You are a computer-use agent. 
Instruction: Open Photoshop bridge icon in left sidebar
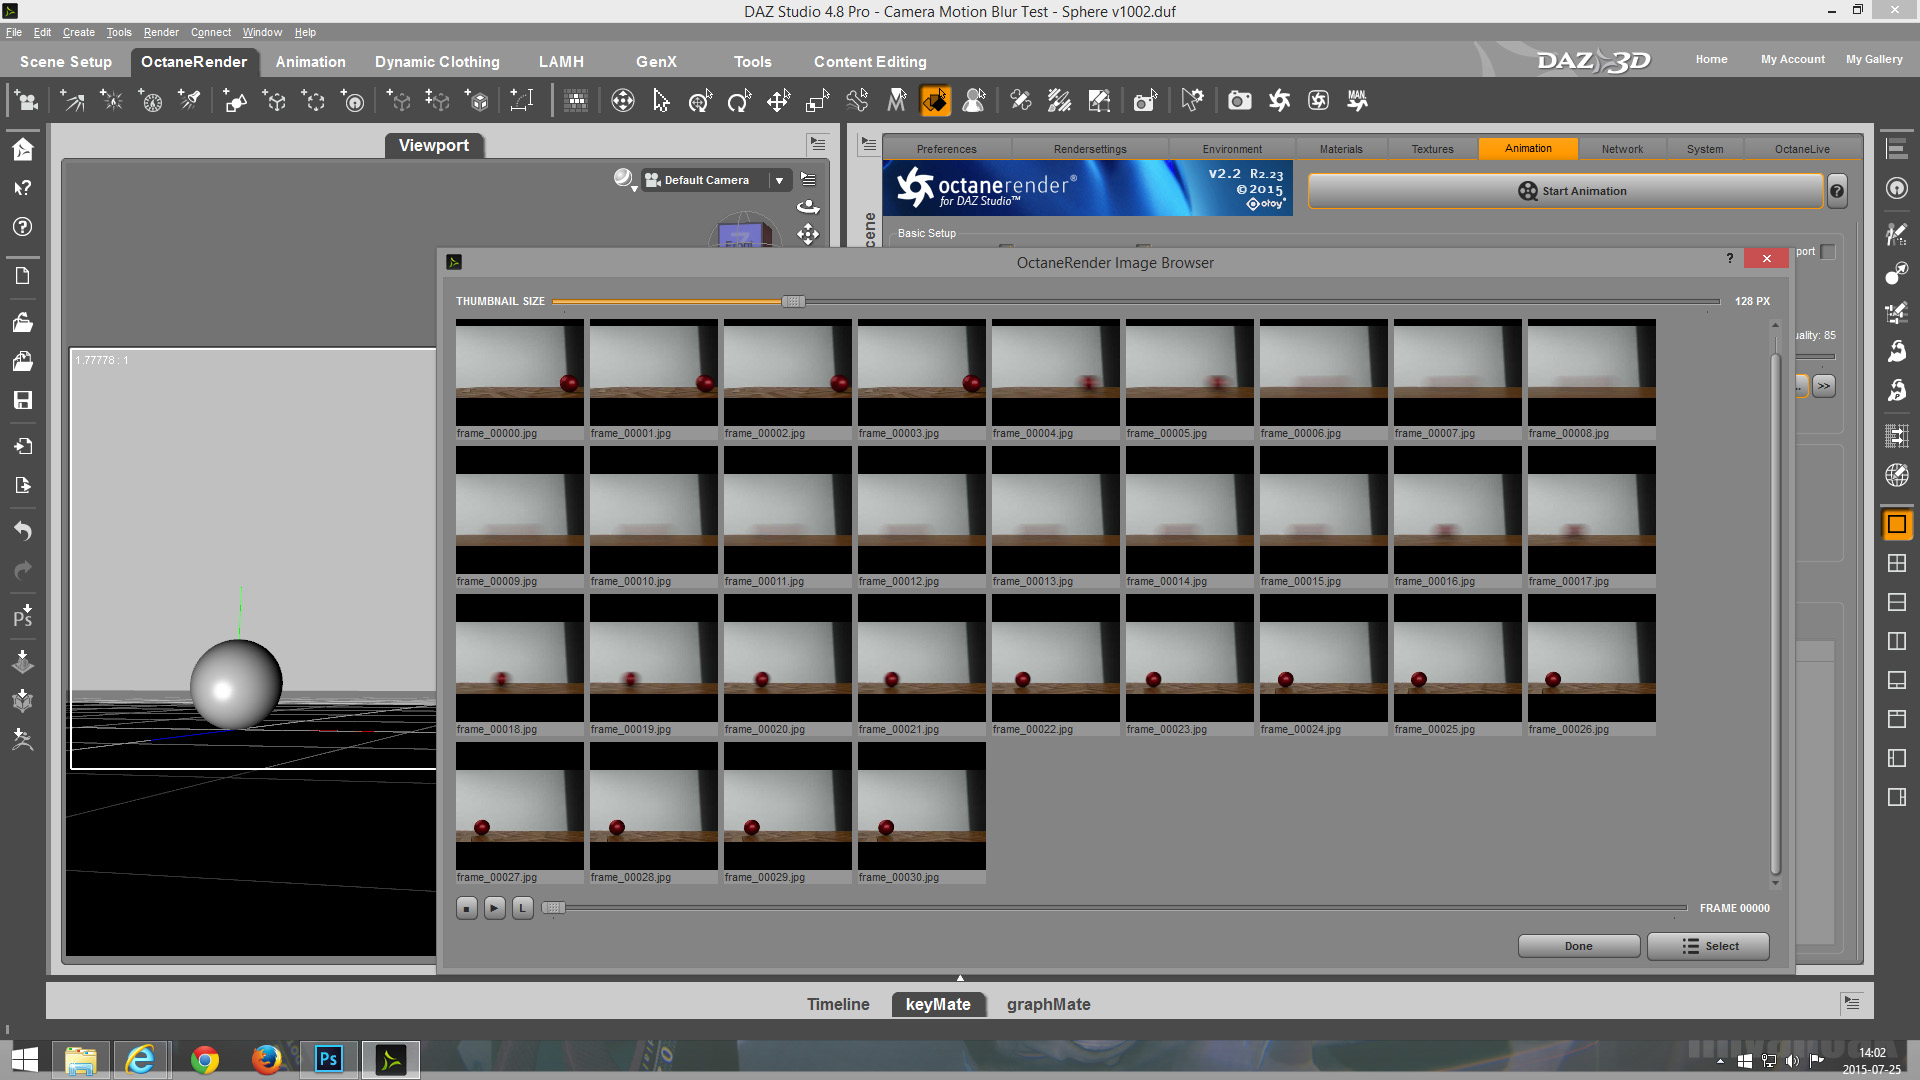(x=23, y=616)
